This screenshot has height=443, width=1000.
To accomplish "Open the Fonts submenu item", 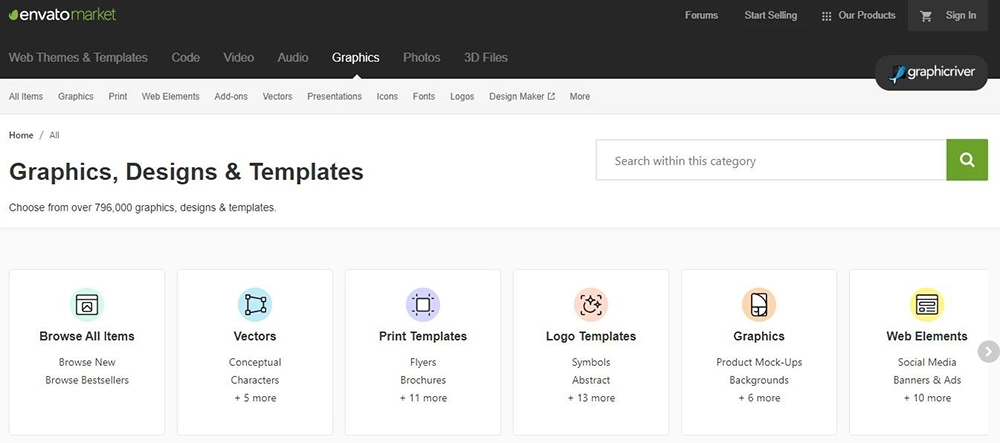I will click(x=423, y=96).
